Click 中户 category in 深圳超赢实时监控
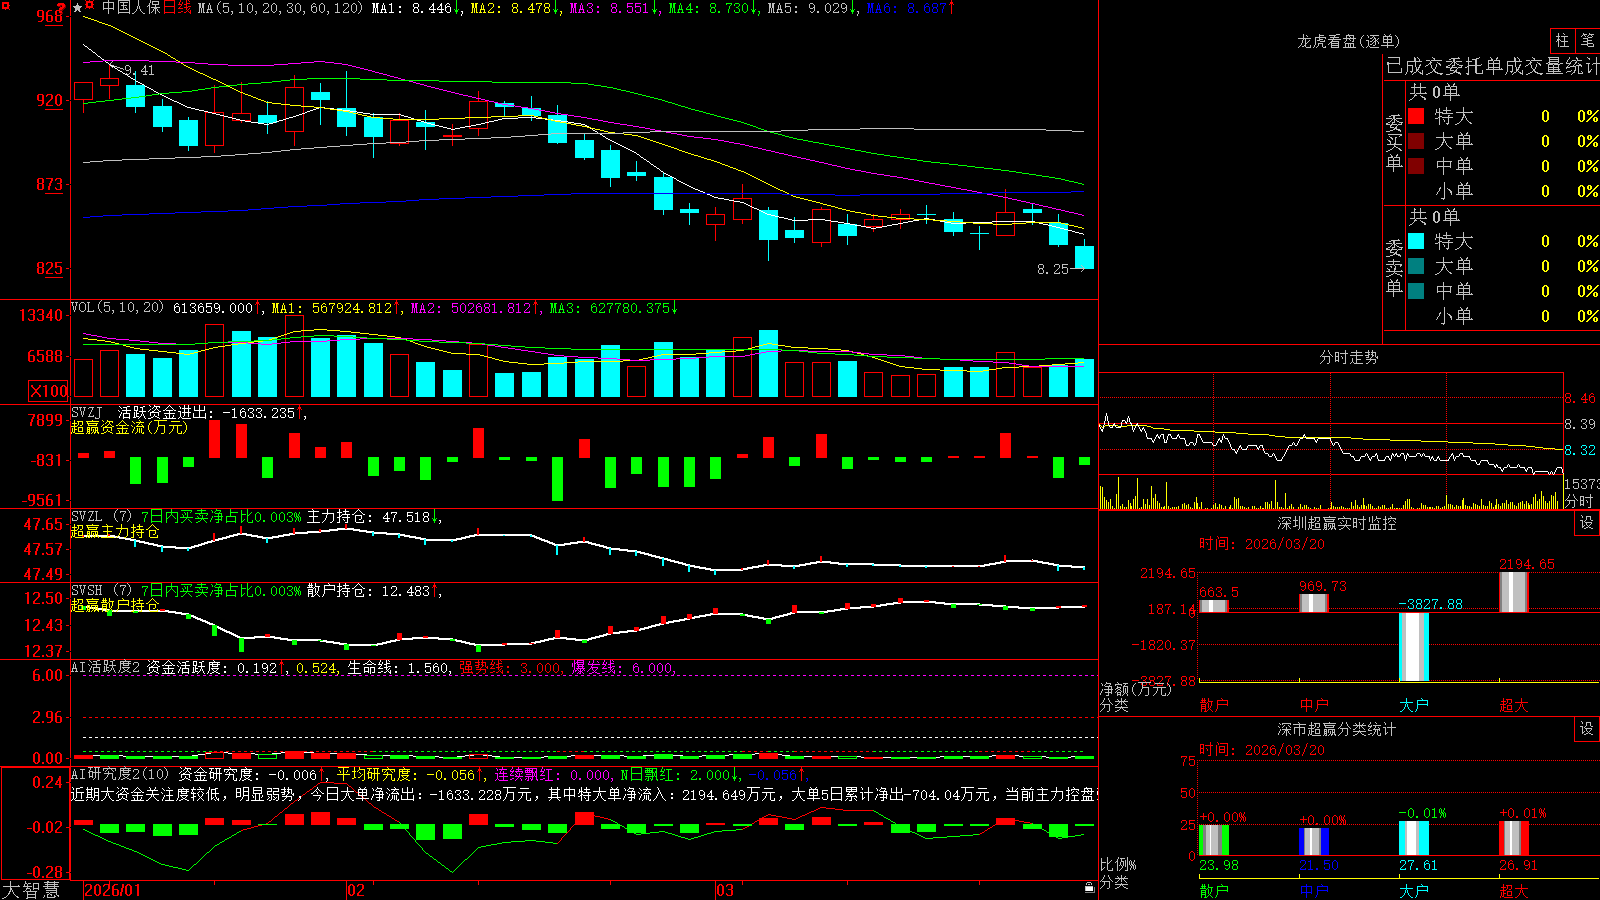 coord(1314,705)
